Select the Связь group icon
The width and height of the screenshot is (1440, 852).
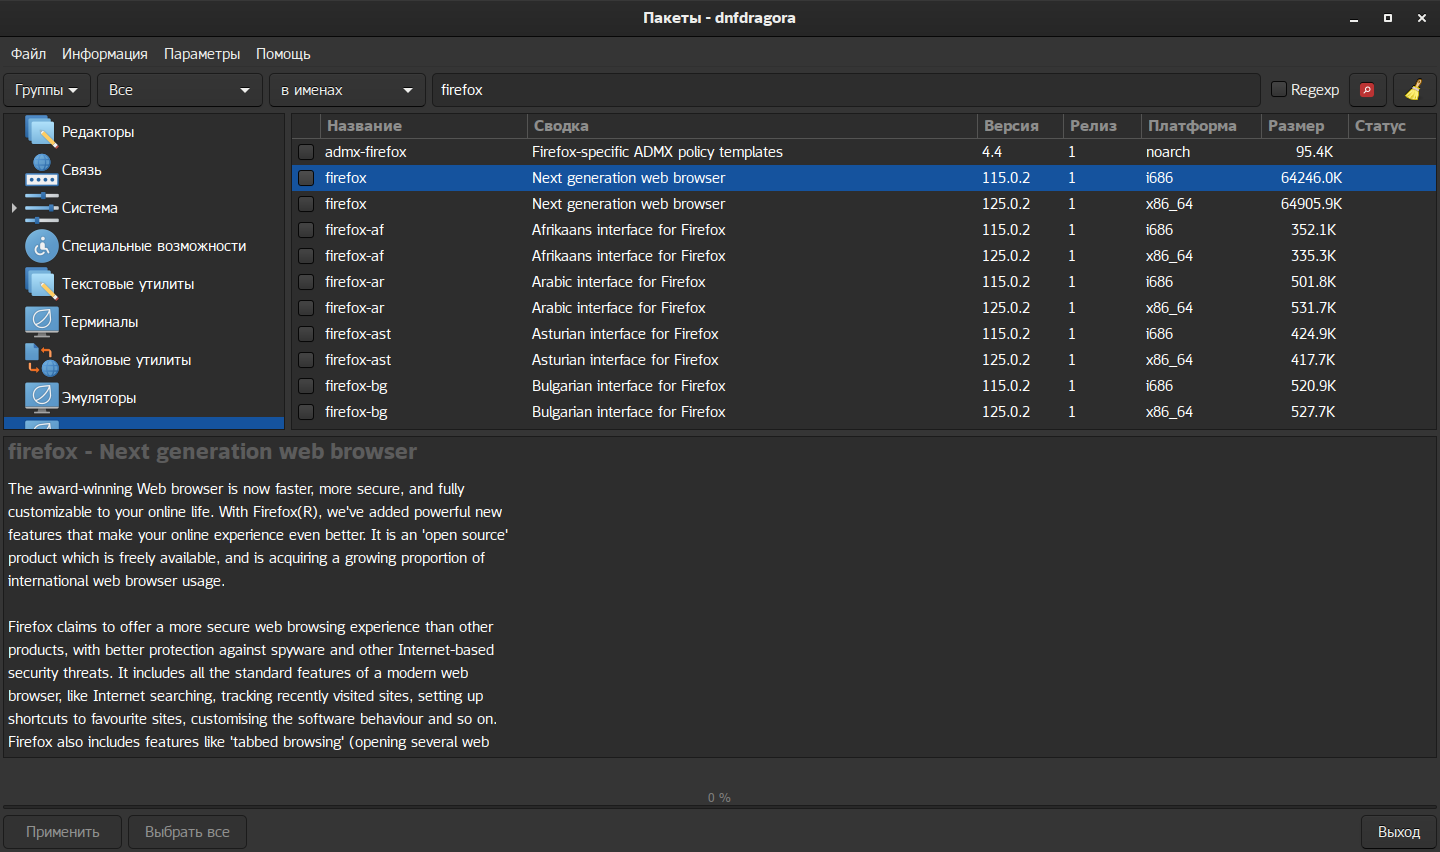pos(41,170)
